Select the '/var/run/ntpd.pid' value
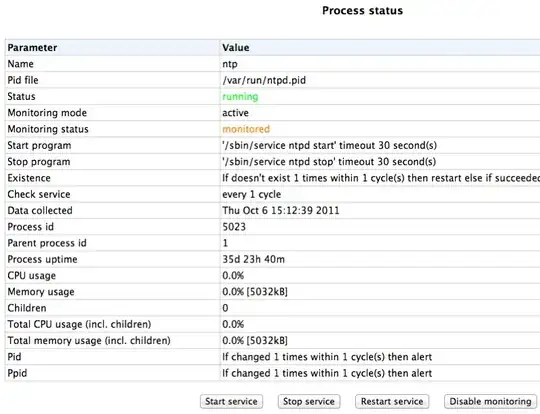 [264, 80]
